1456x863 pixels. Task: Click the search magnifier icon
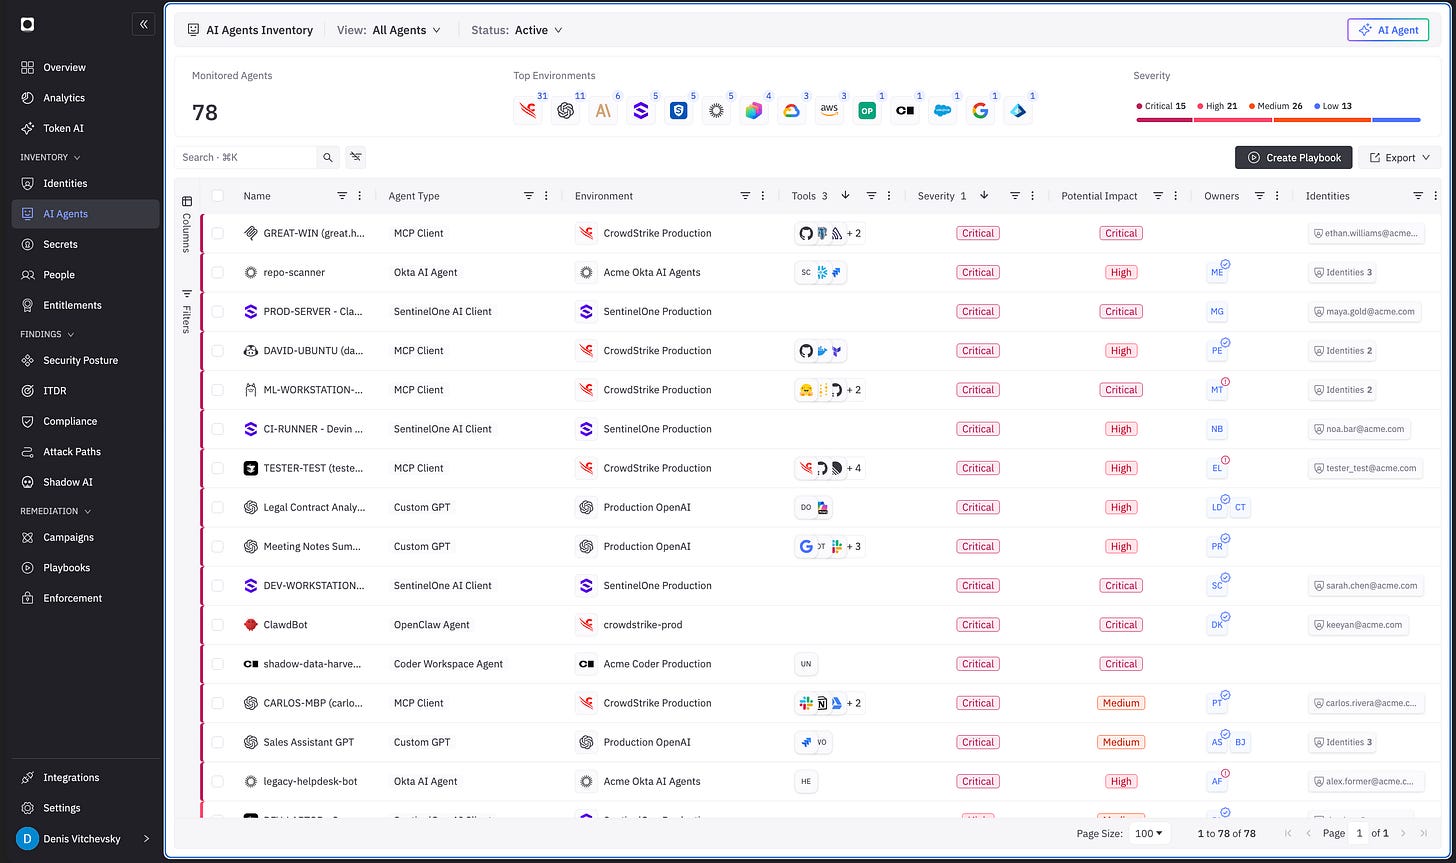tap(327, 157)
